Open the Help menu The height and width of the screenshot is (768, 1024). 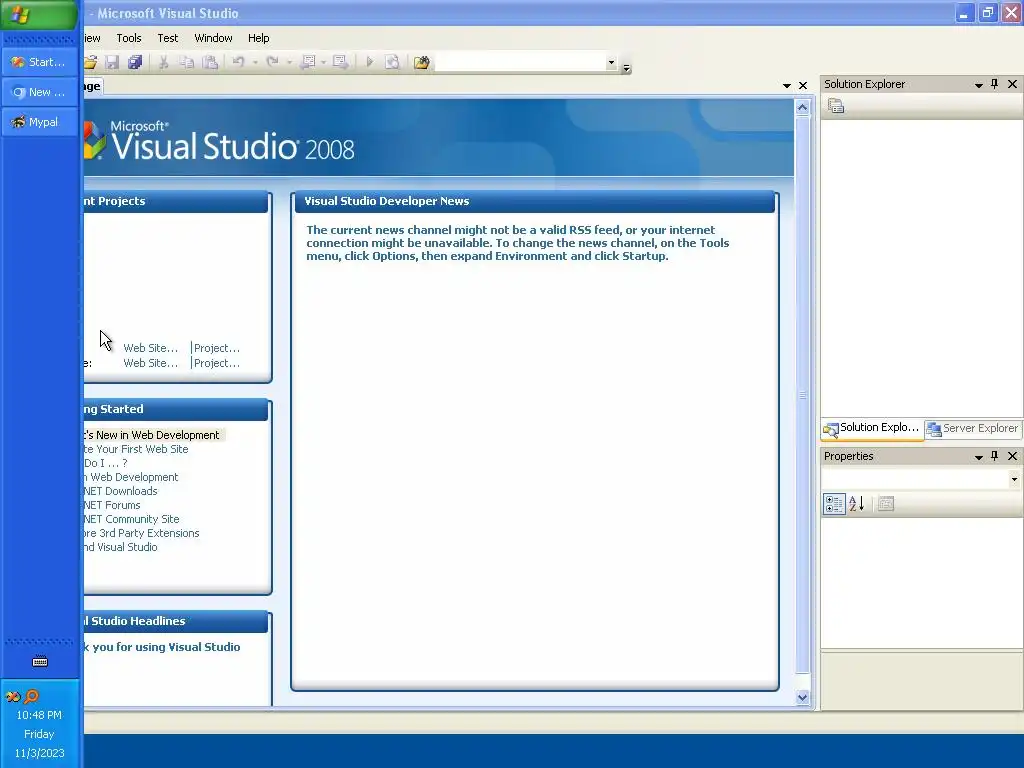coord(258,38)
